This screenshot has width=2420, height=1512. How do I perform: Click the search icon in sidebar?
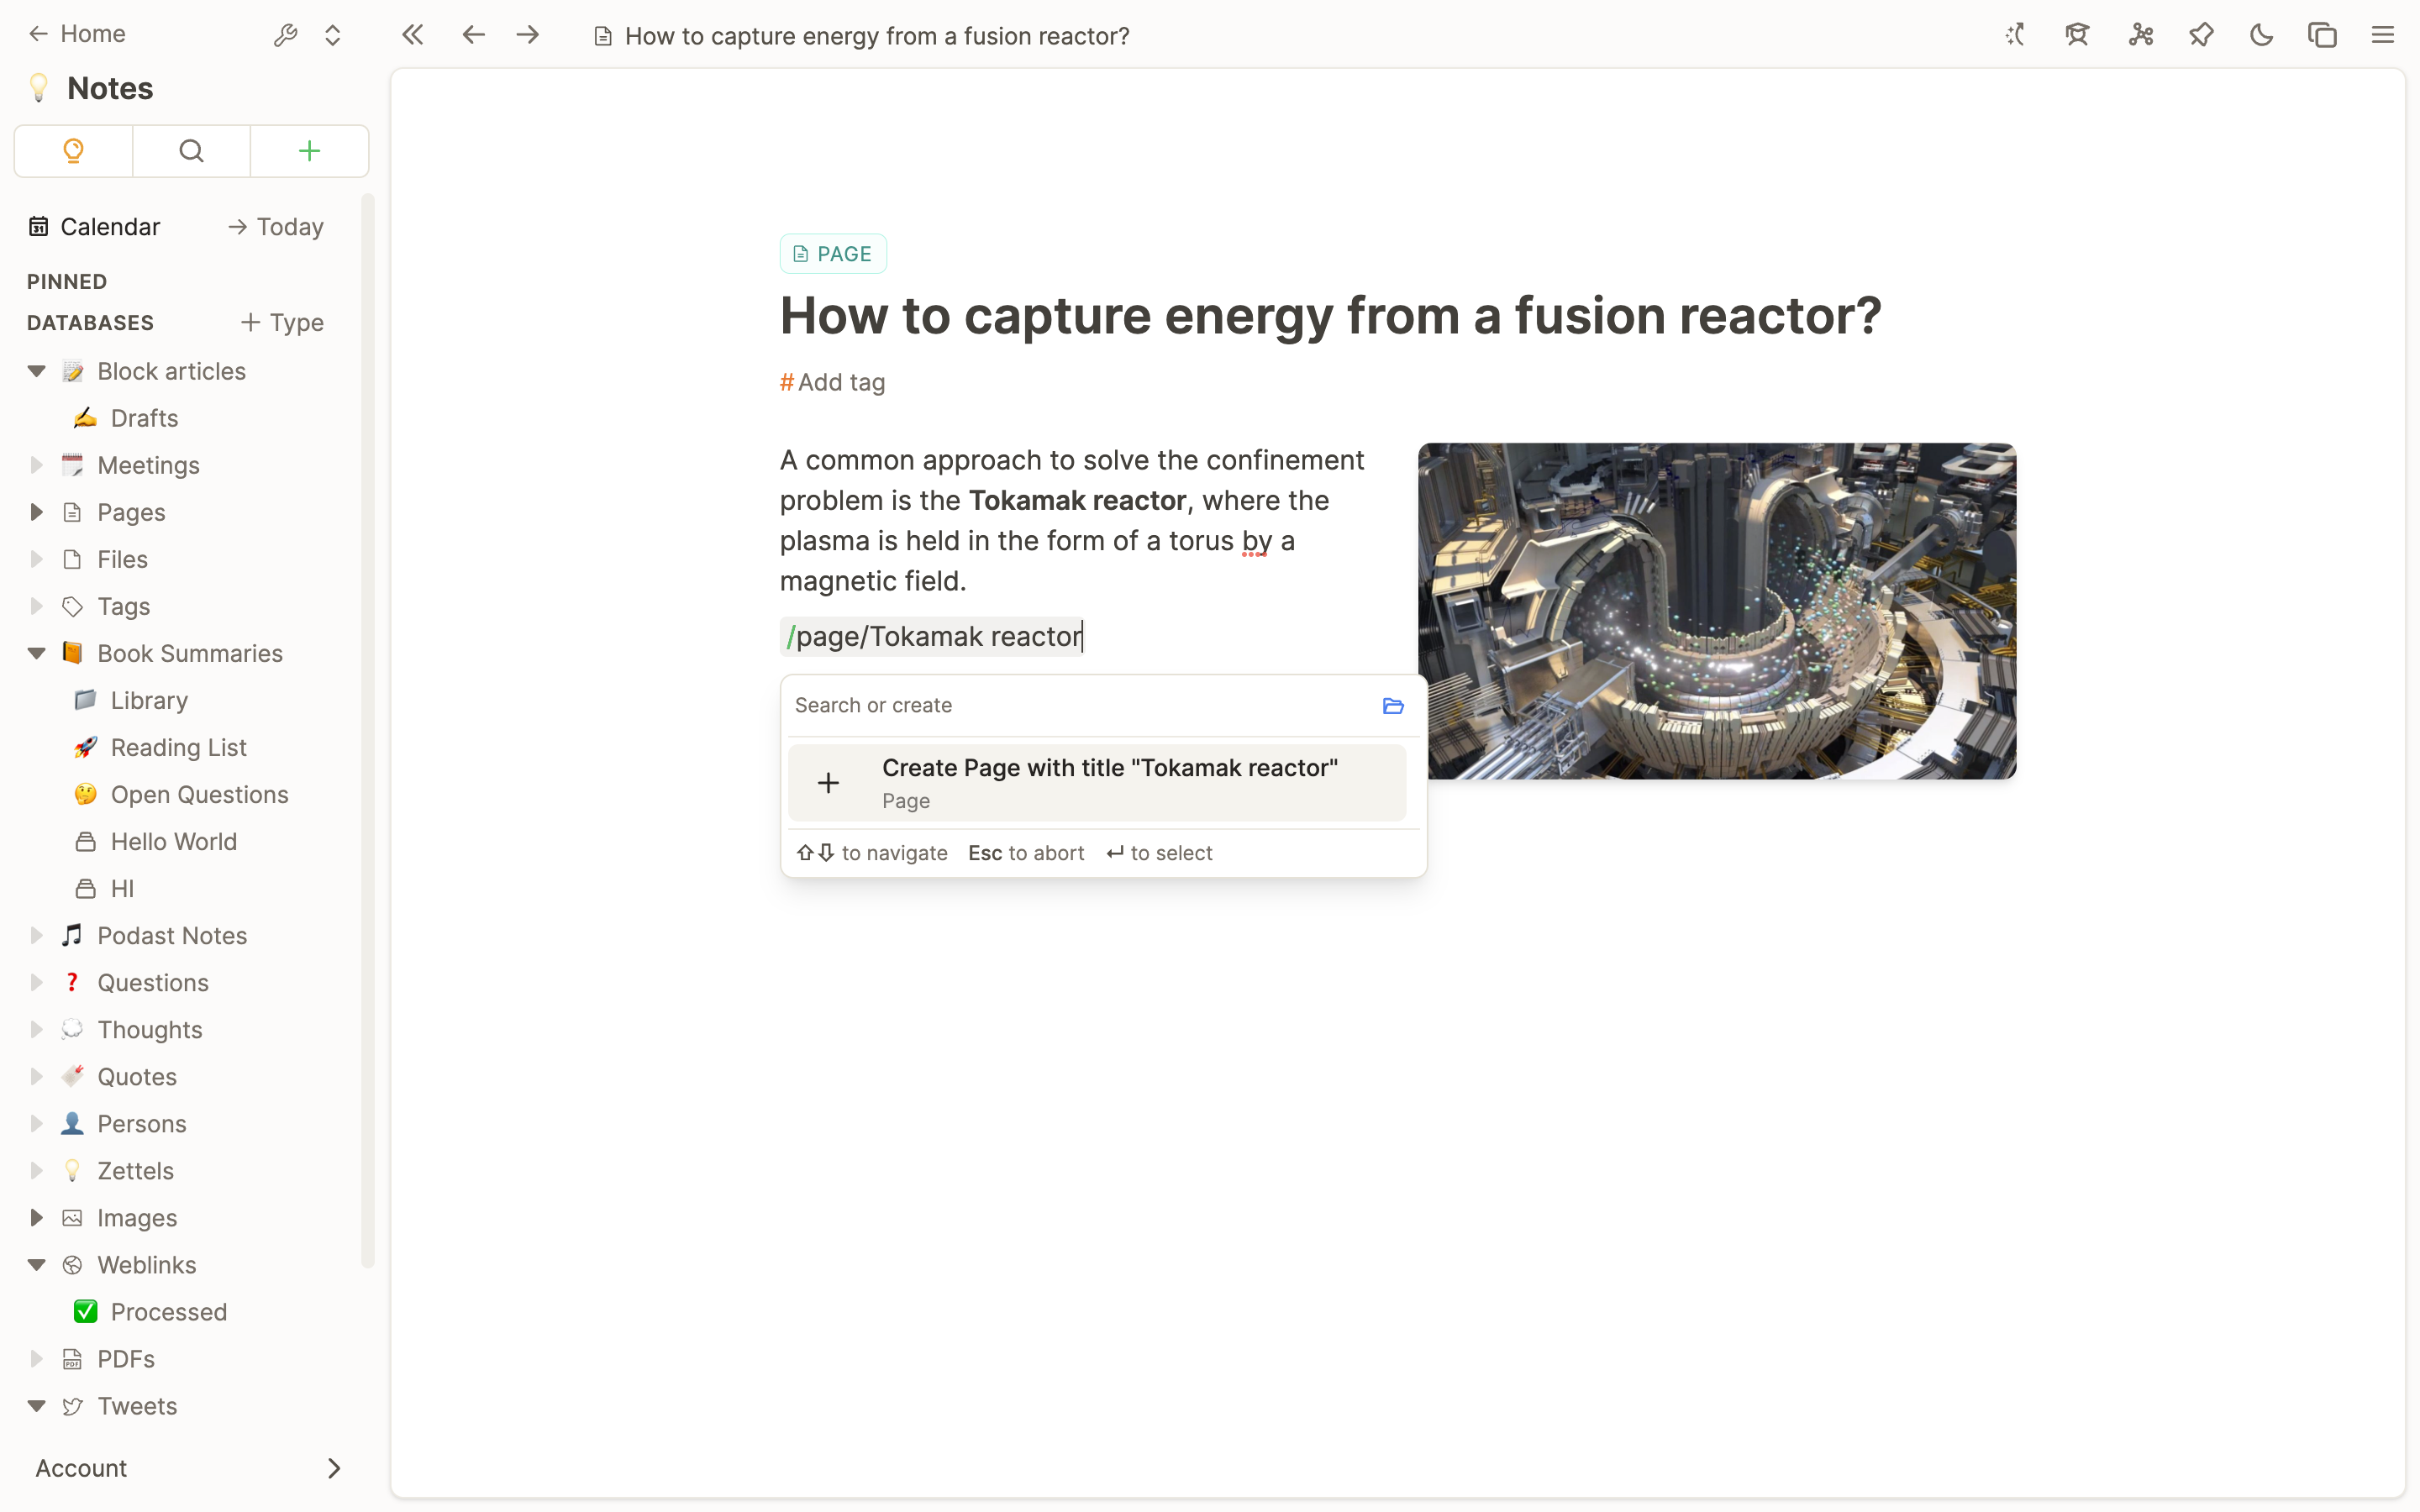(192, 151)
